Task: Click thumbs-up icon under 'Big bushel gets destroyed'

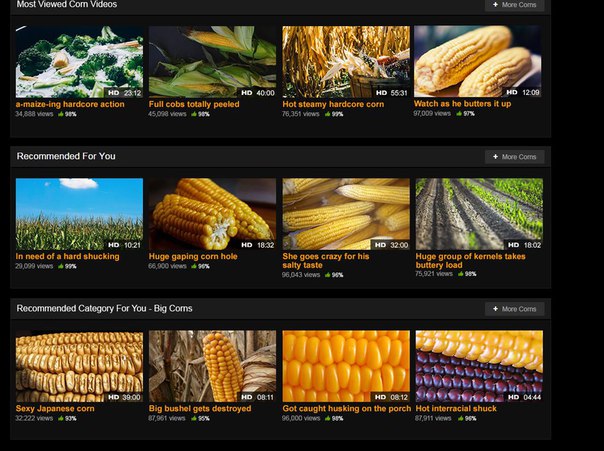Action: coord(194,418)
